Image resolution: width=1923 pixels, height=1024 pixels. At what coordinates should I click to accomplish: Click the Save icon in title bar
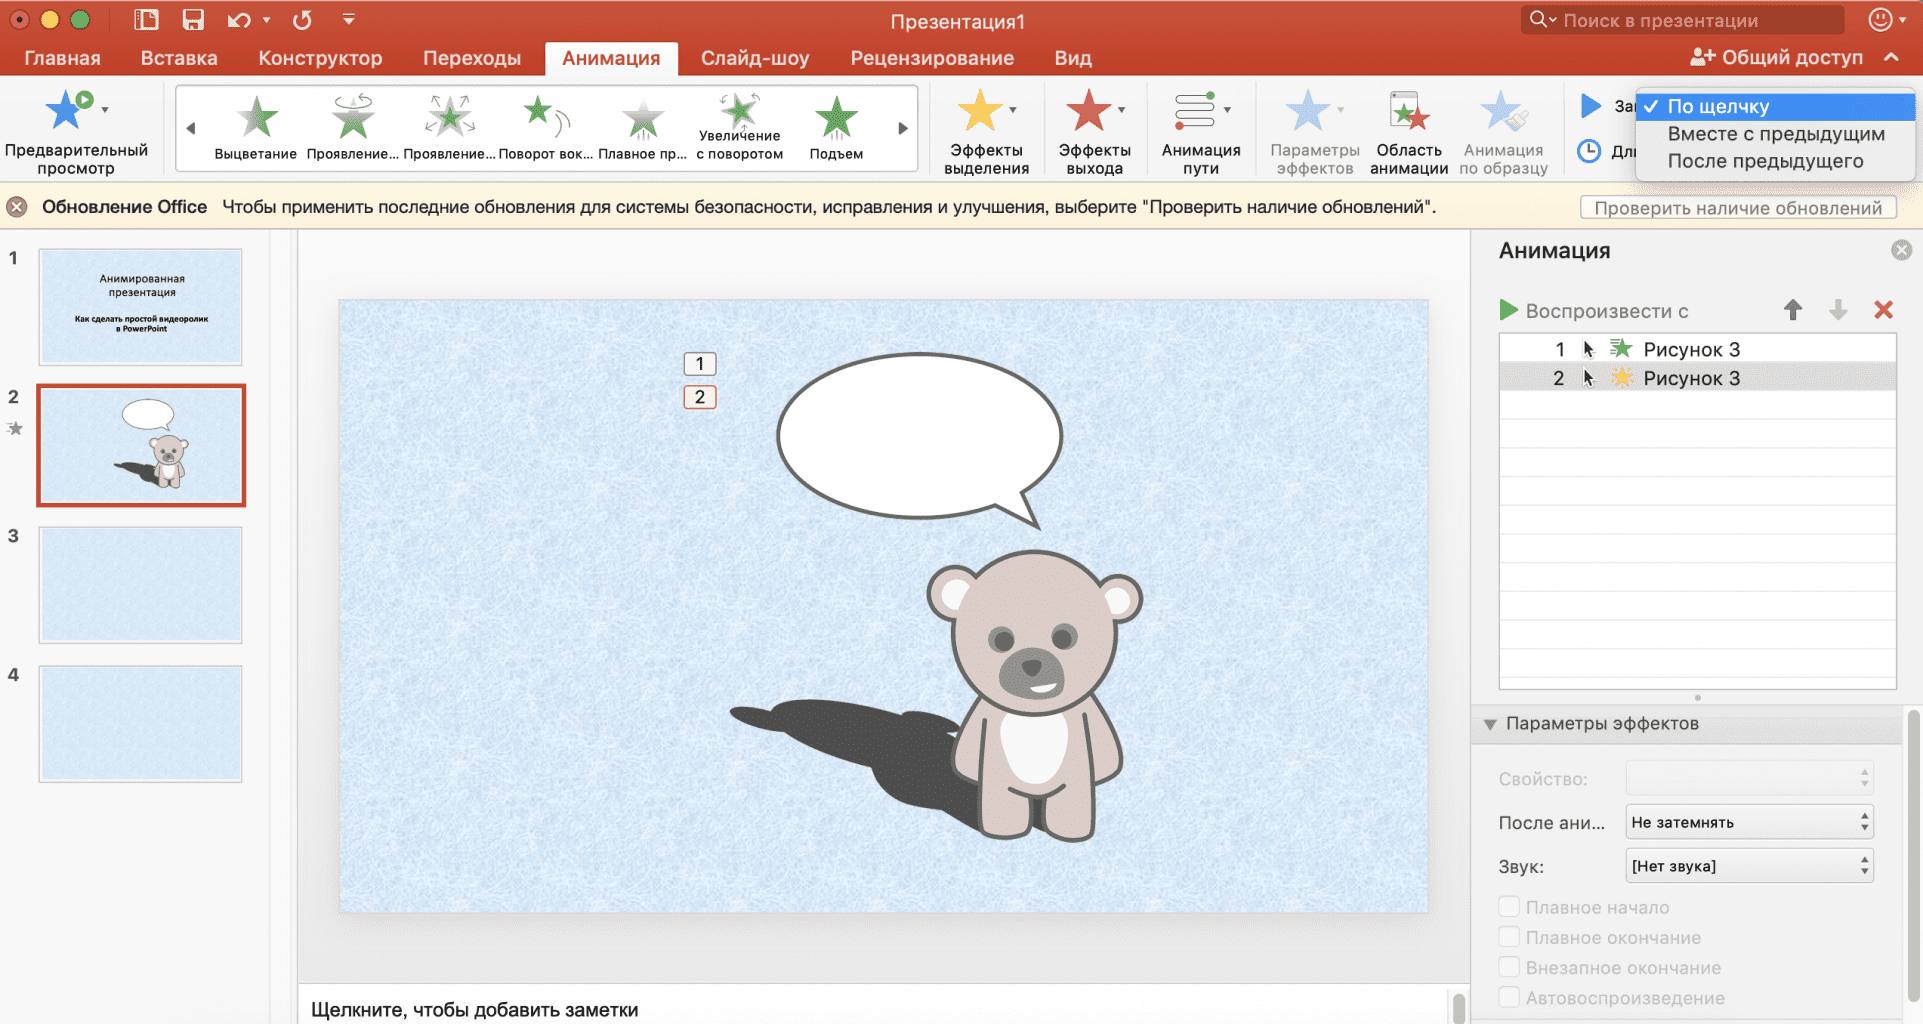click(x=193, y=20)
